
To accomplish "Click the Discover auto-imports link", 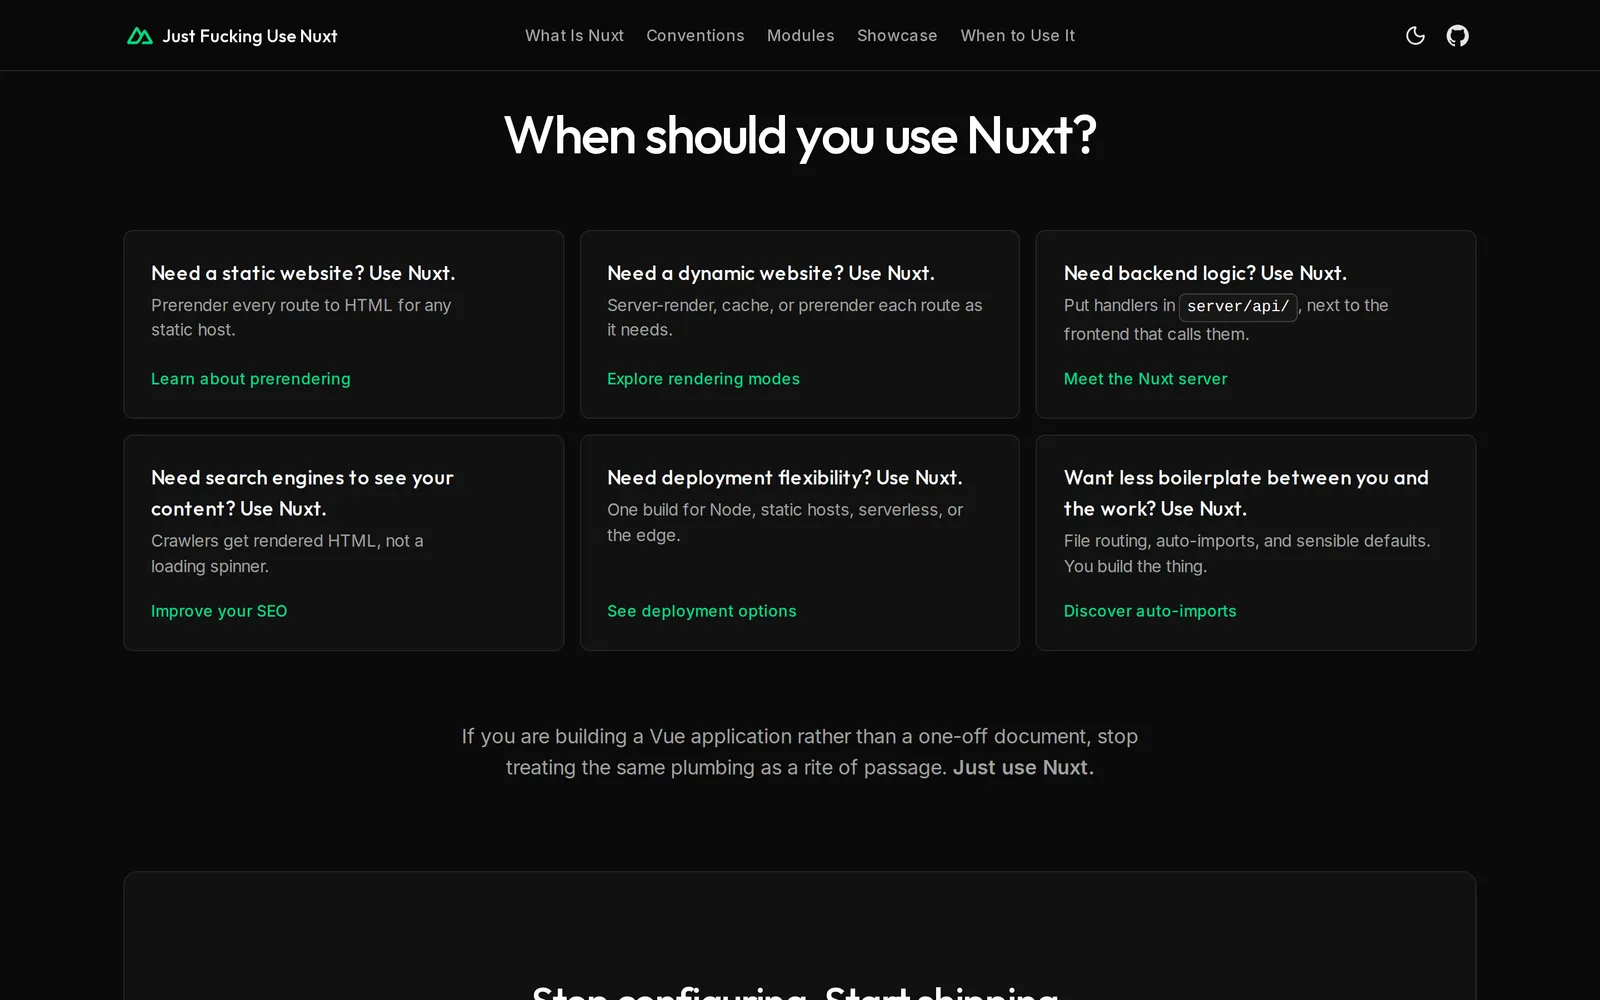I will click(1150, 611).
